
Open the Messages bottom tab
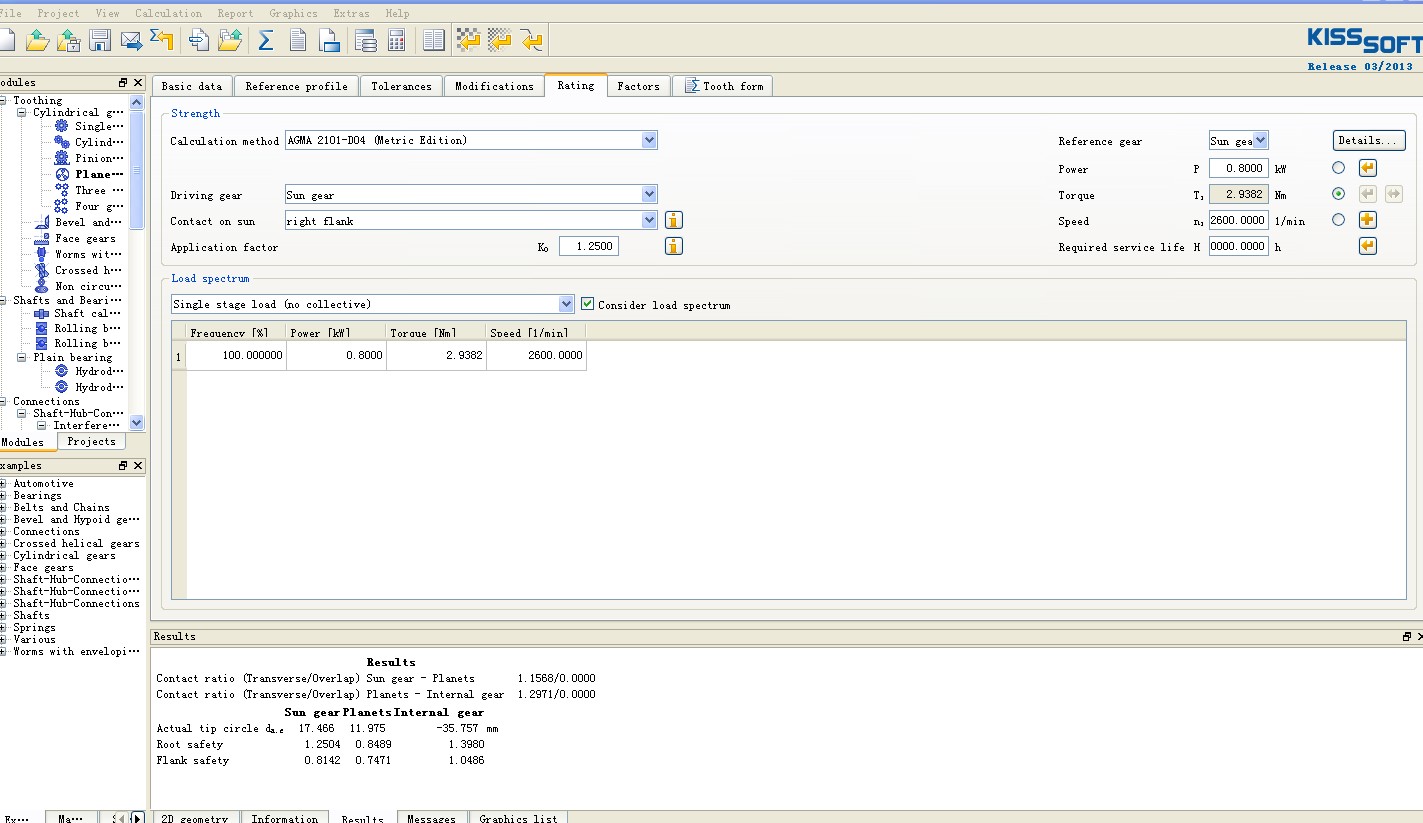(x=431, y=818)
